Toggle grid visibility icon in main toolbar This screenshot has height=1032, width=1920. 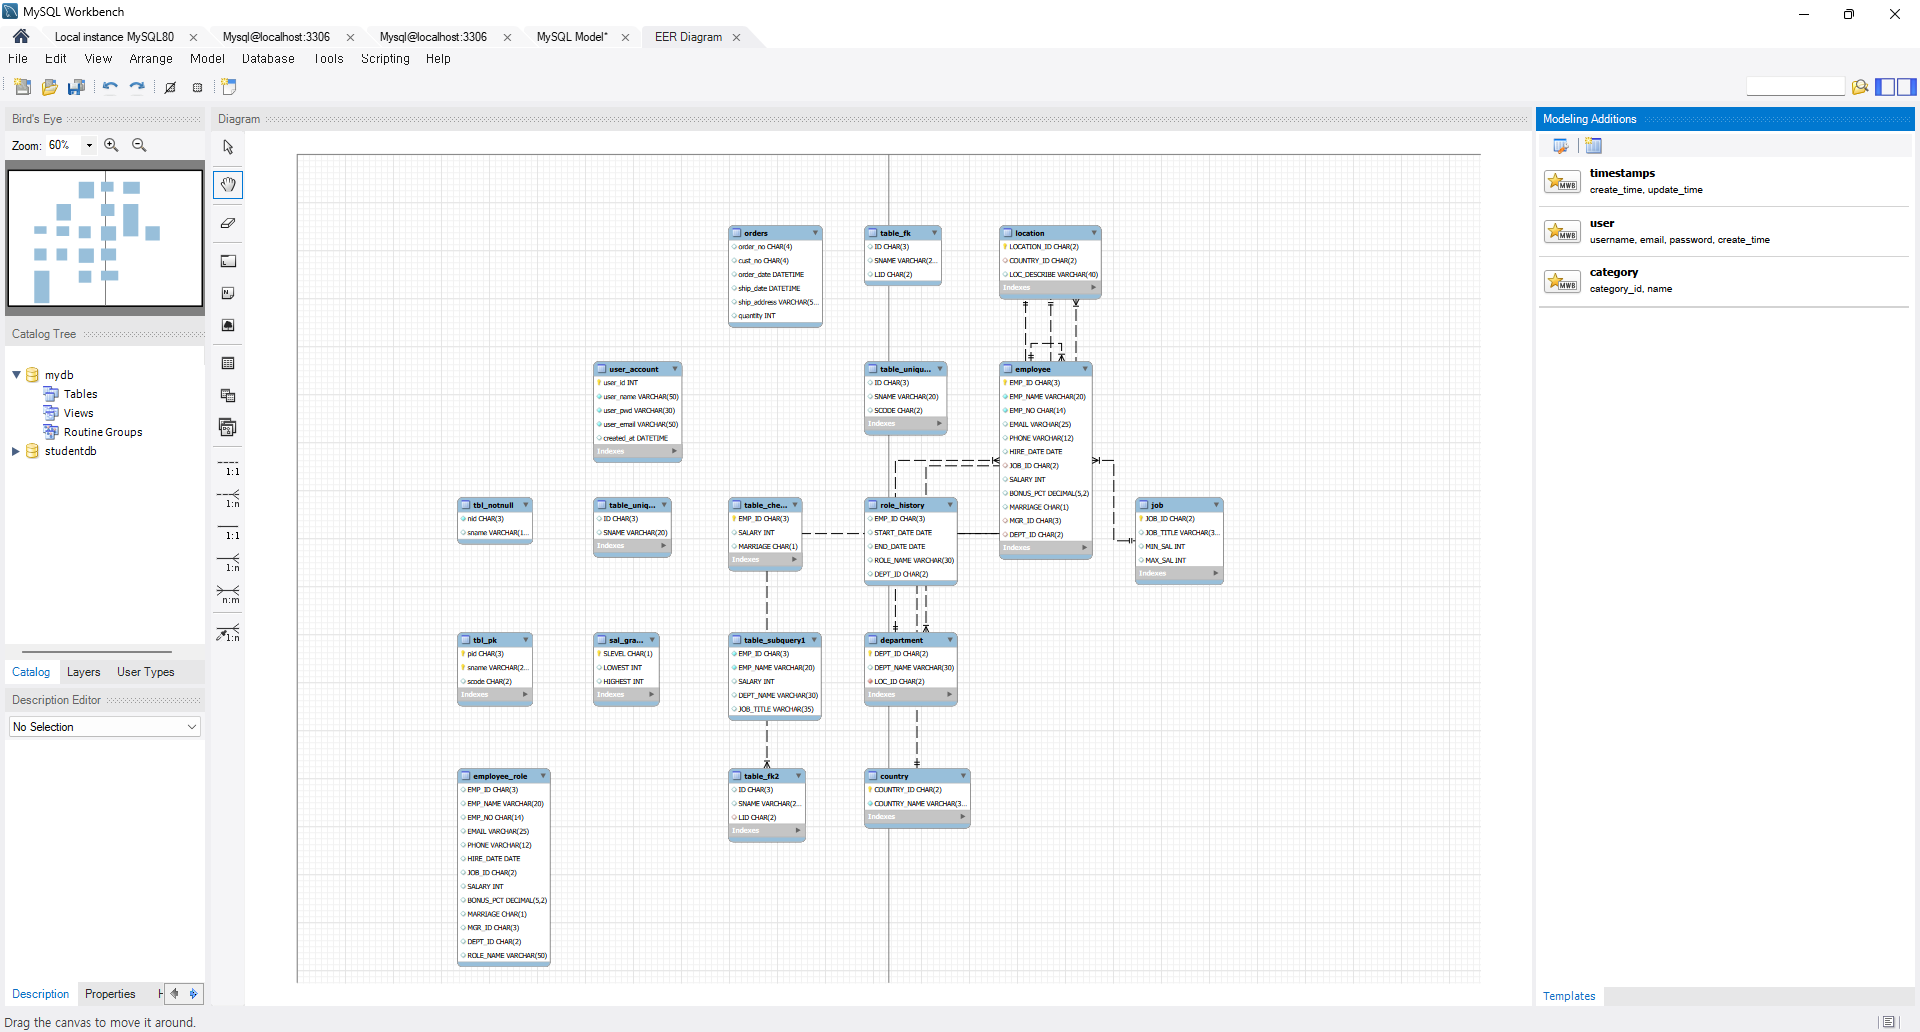click(170, 87)
